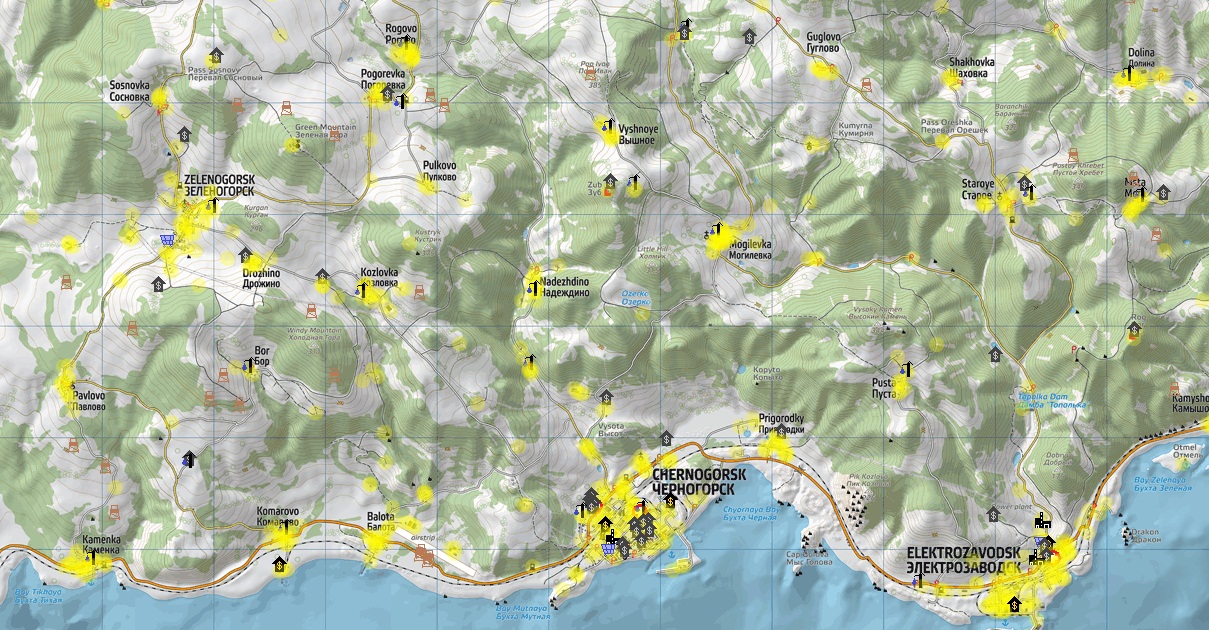This screenshot has width=1209, height=630.
Task: Click the Pass Sosnovy label
Action: tap(226, 74)
